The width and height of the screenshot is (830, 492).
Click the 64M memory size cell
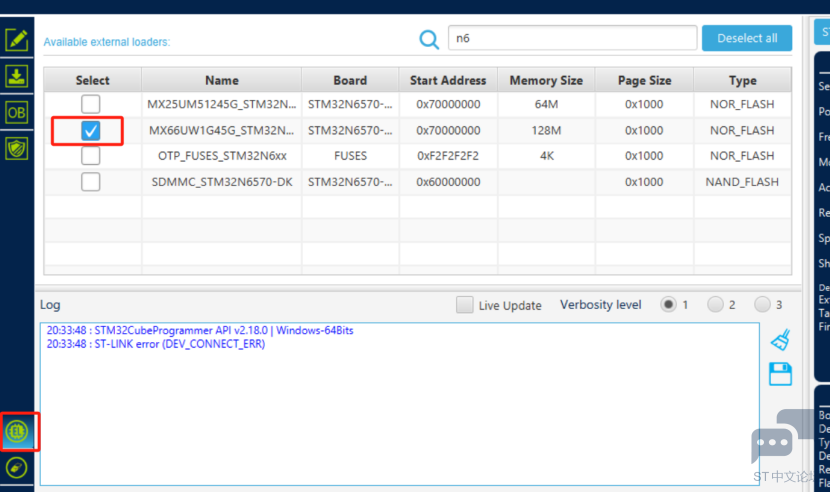pos(546,104)
